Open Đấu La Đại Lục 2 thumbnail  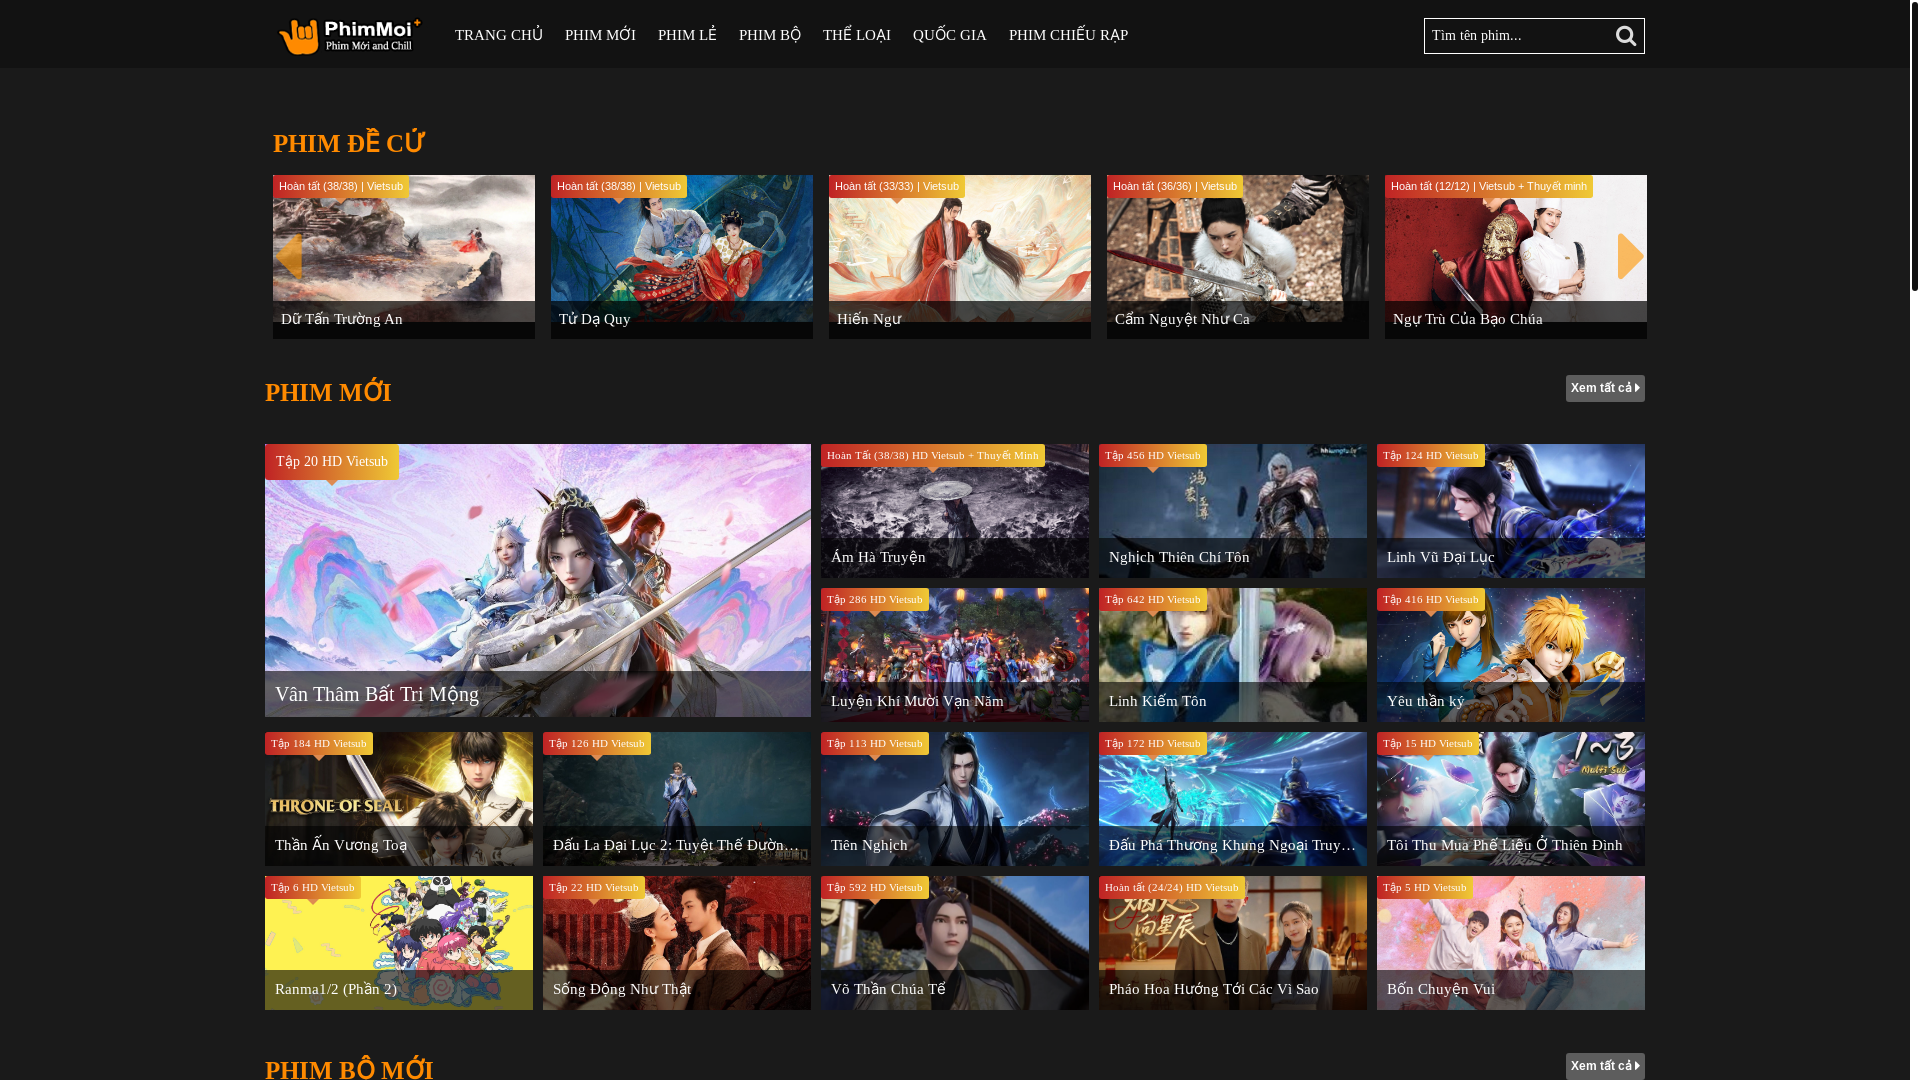point(677,799)
